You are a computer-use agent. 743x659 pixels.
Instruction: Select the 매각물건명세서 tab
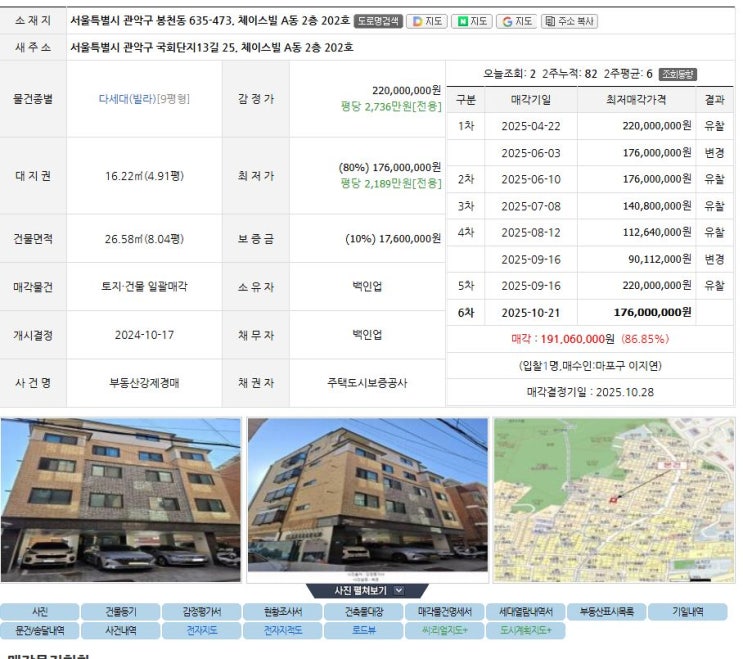444,612
